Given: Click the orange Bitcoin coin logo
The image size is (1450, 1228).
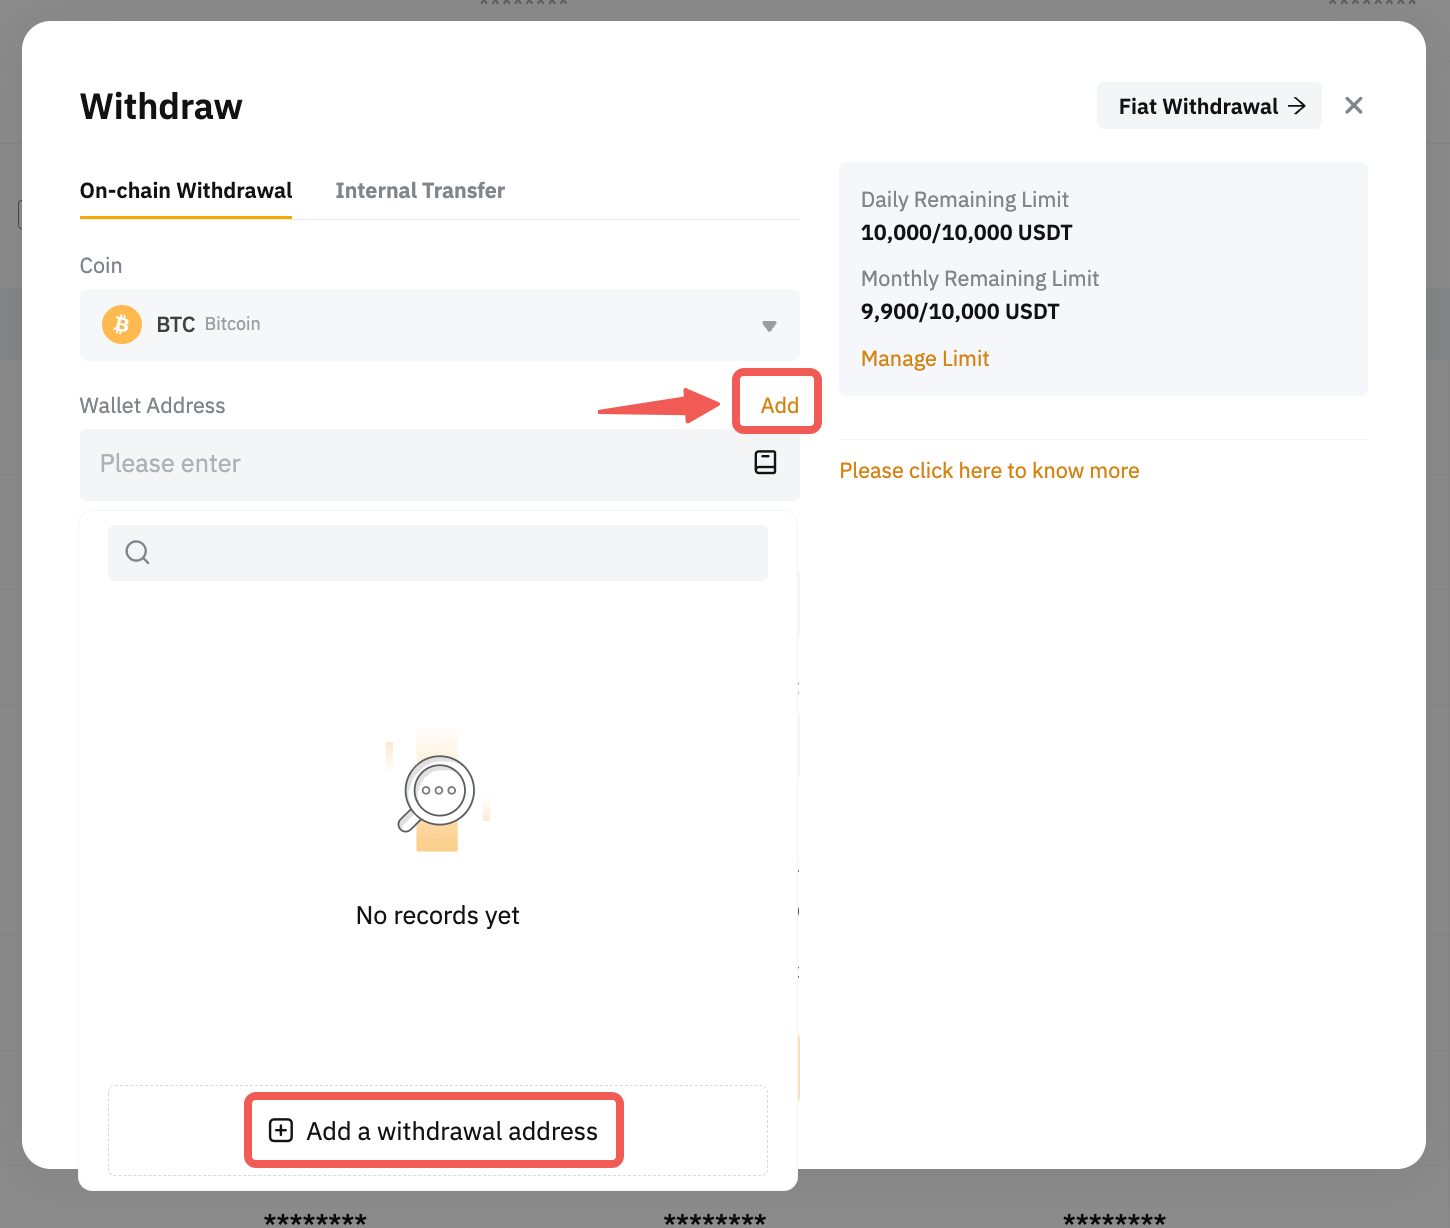Looking at the screenshot, I should click(122, 324).
